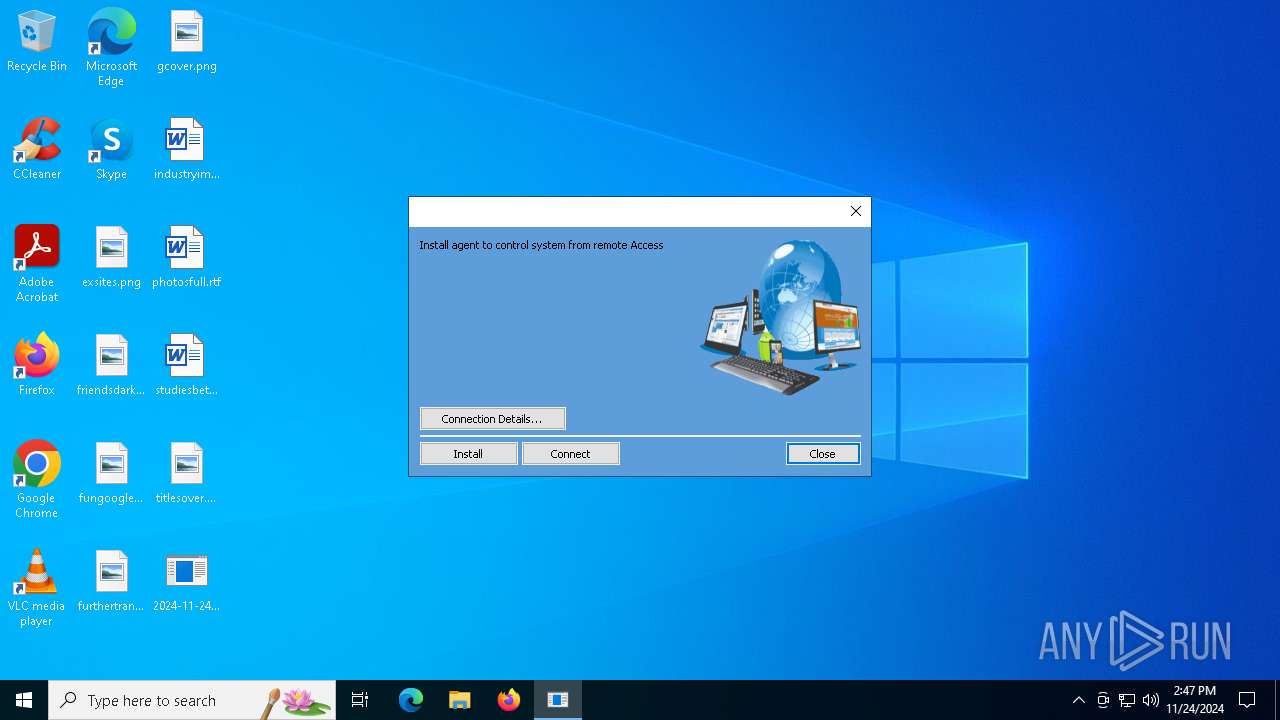Image resolution: width=1280 pixels, height=720 pixels.
Task: Launch Edge from the taskbar
Action: tap(411, 700)
